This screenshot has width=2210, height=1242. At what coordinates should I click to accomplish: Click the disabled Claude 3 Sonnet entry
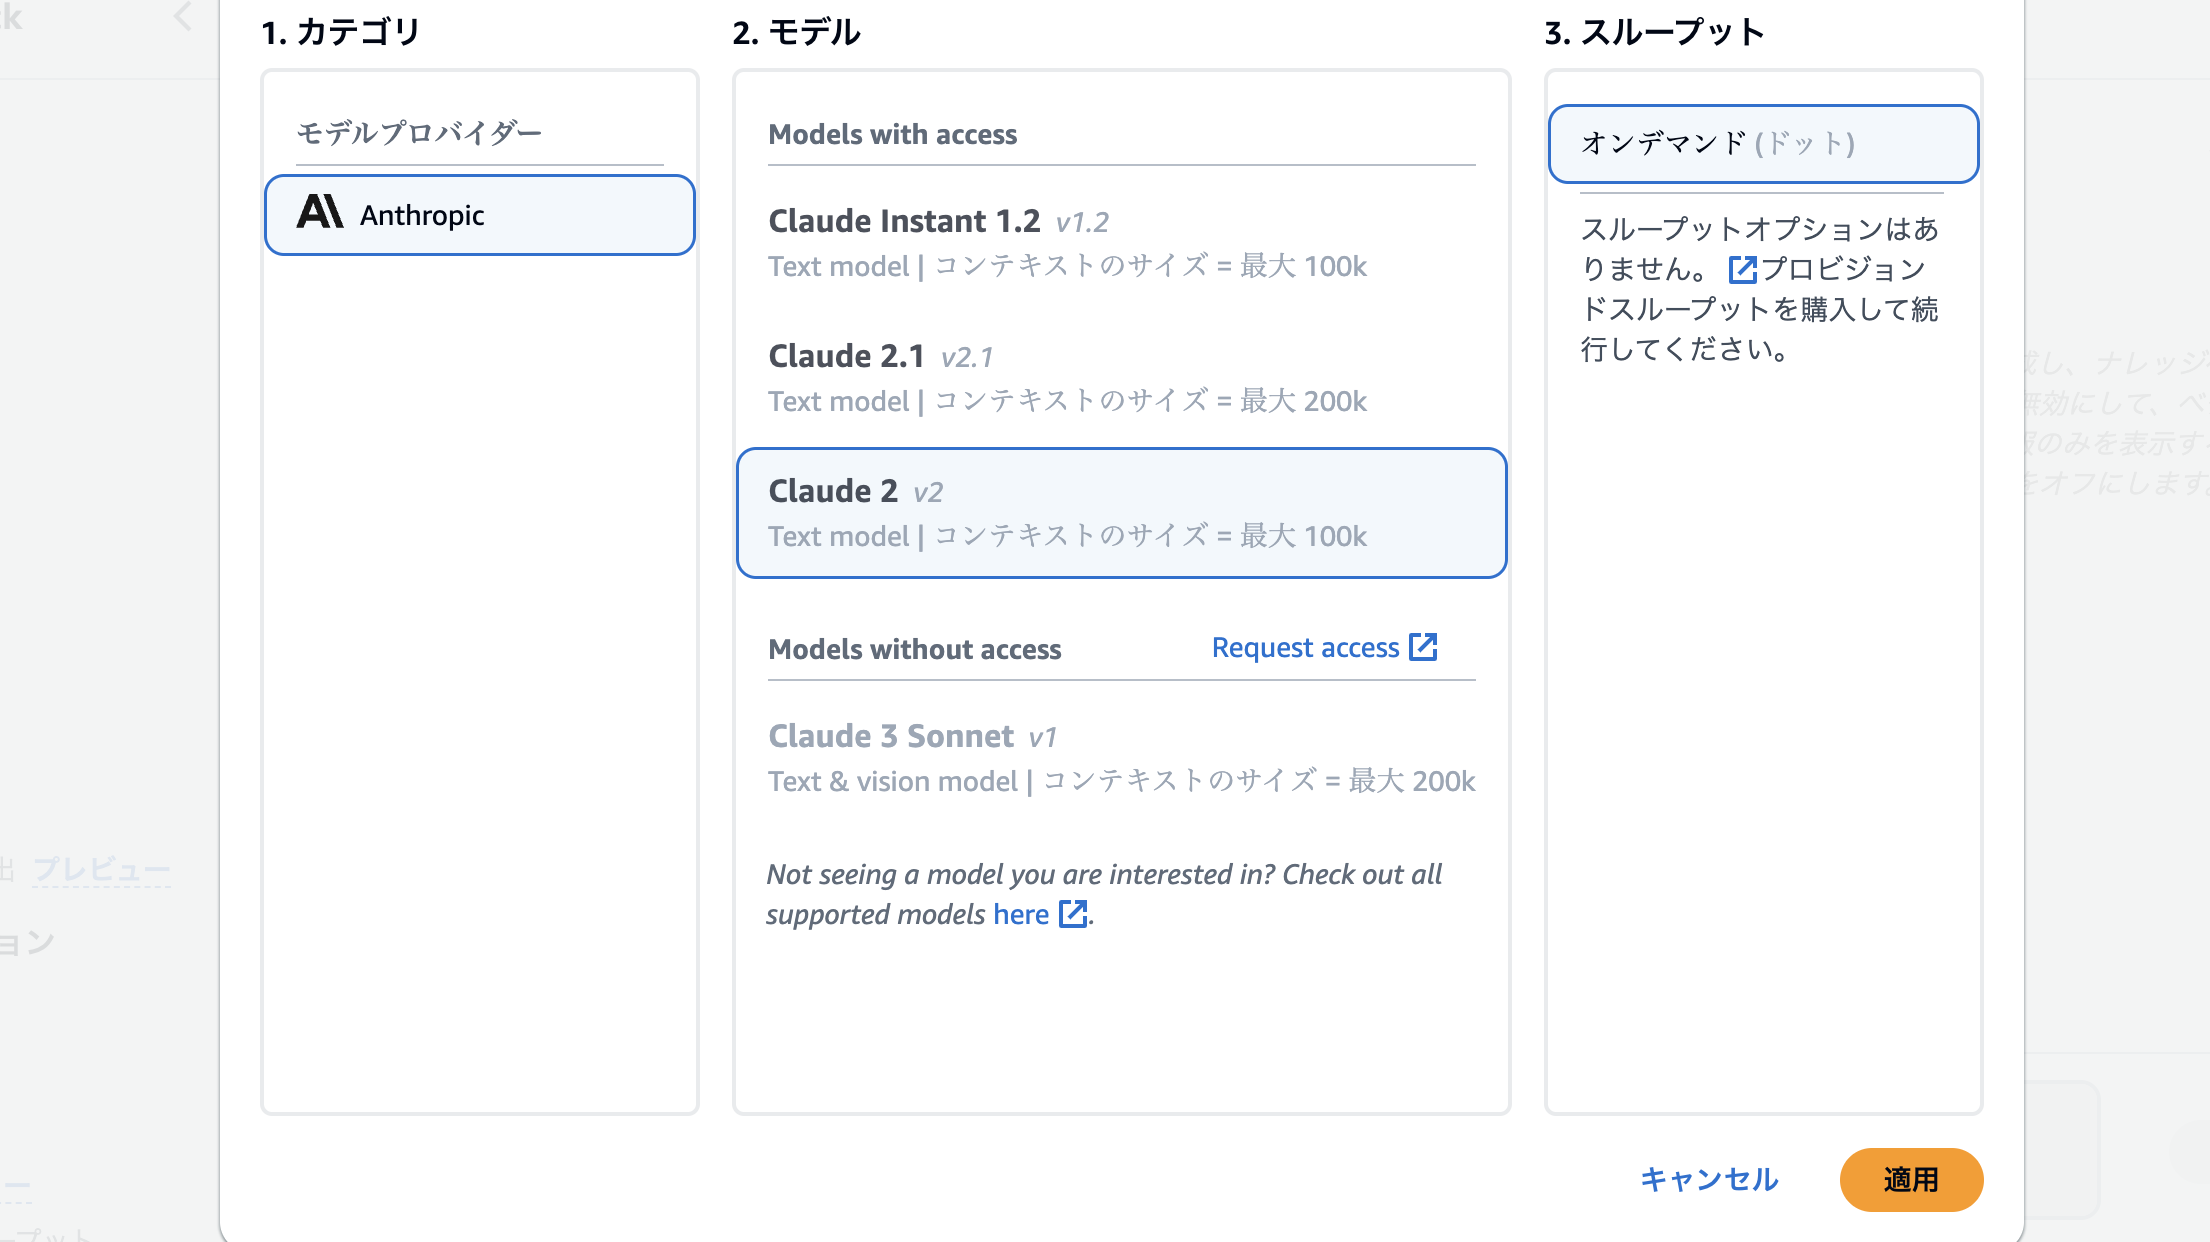pyautogui.click(x=1120, y=758)
